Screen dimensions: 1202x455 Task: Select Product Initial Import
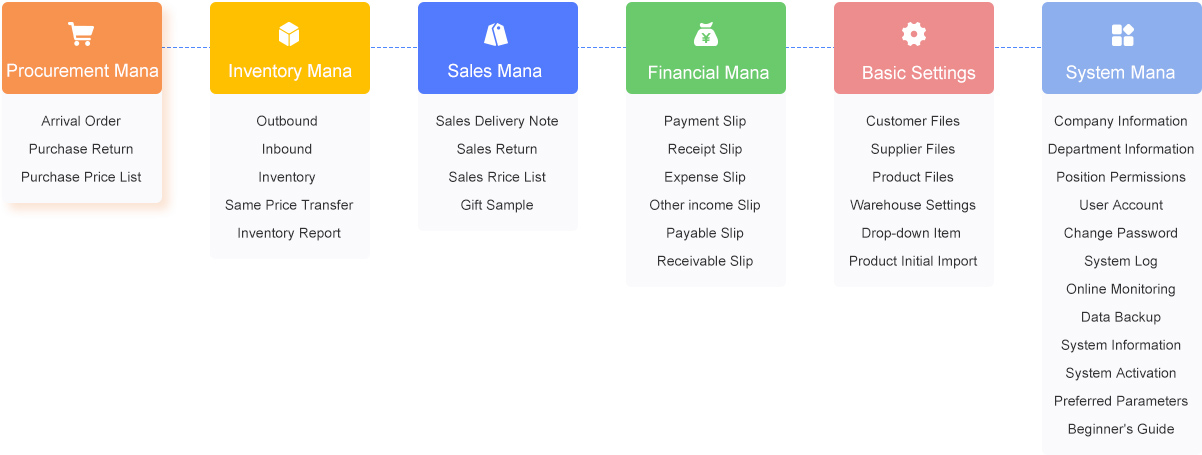(913, 261)
